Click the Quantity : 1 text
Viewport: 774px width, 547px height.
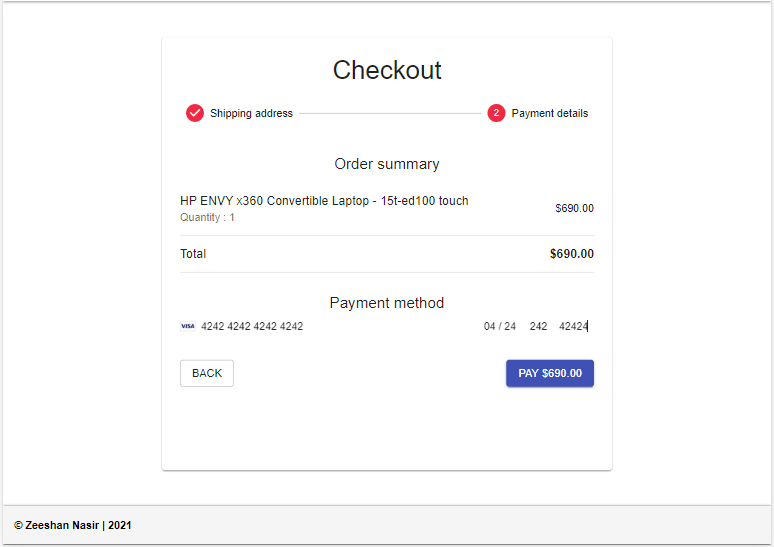click(207, 217)
